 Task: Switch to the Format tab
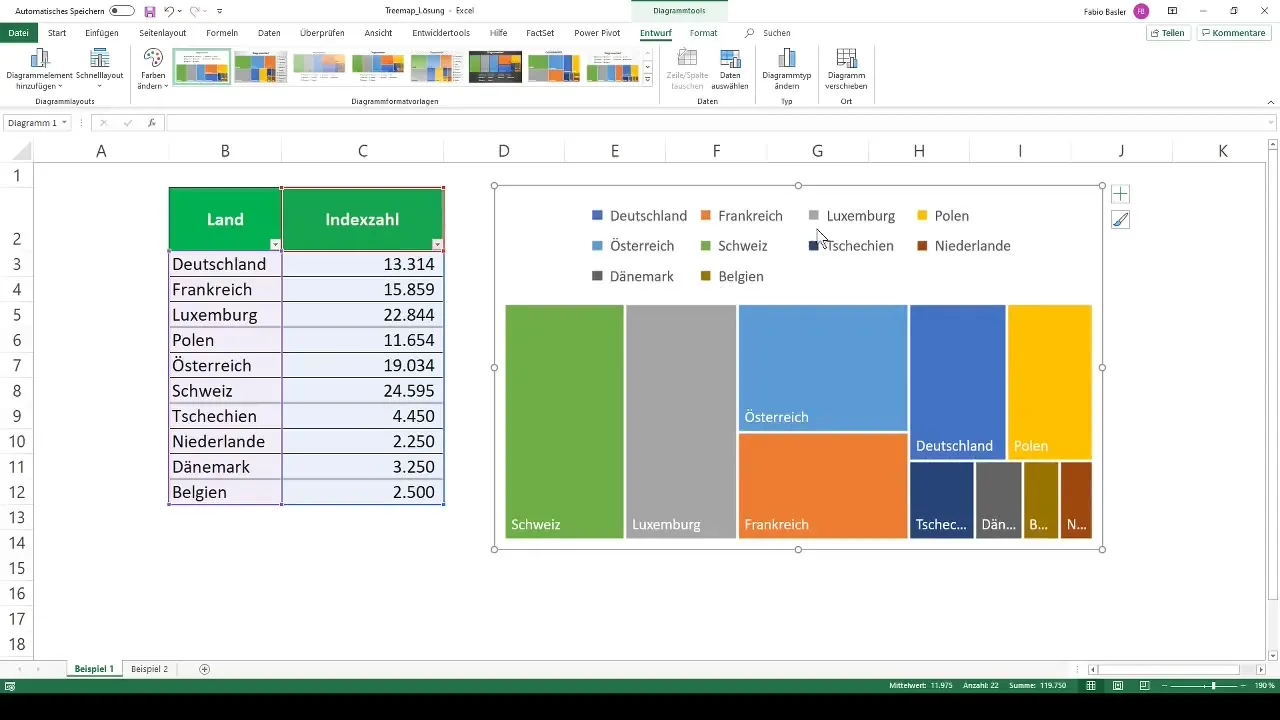pos(703,33)
